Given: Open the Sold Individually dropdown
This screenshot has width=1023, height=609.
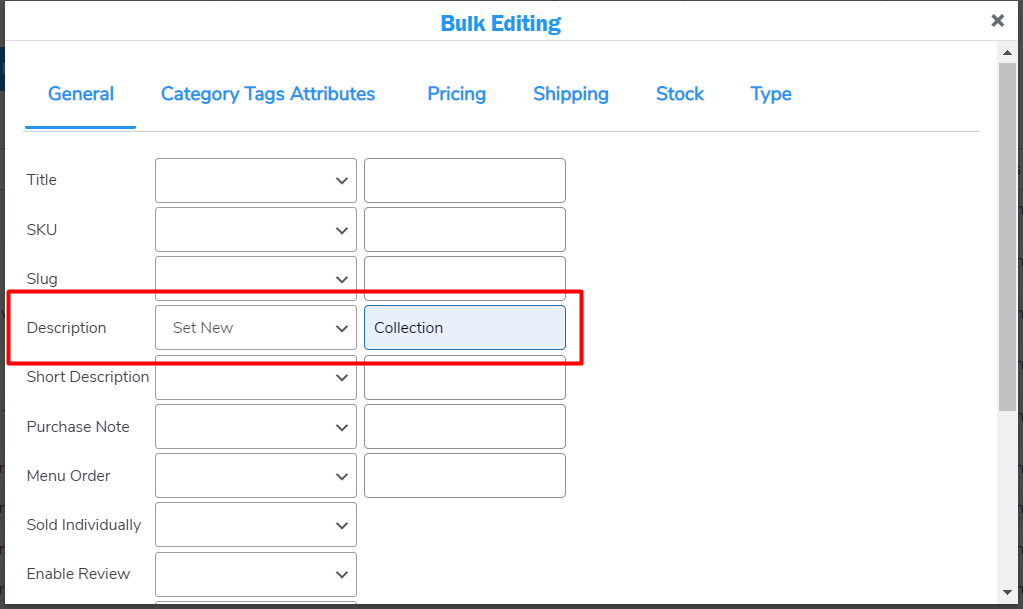Looking at the screenshot, I should (x=255, y=524).
